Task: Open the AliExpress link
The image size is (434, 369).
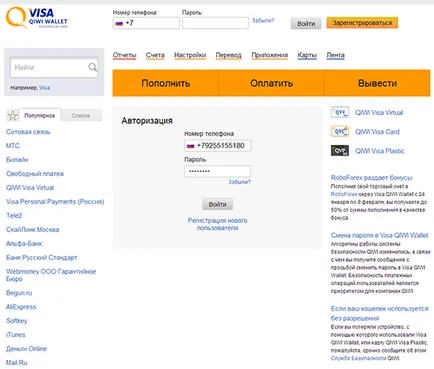Action: click(21, 307)
